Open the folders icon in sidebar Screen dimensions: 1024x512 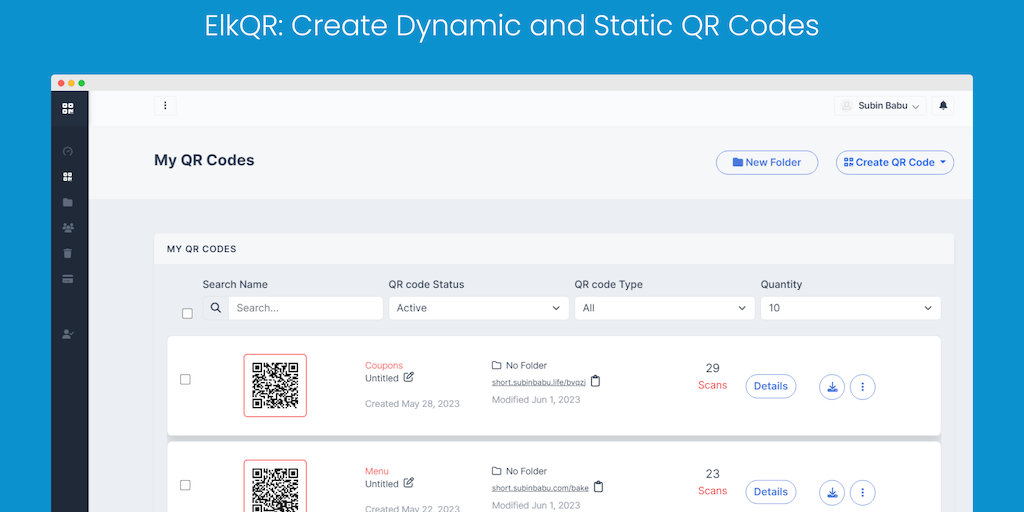tap(68, 203)
